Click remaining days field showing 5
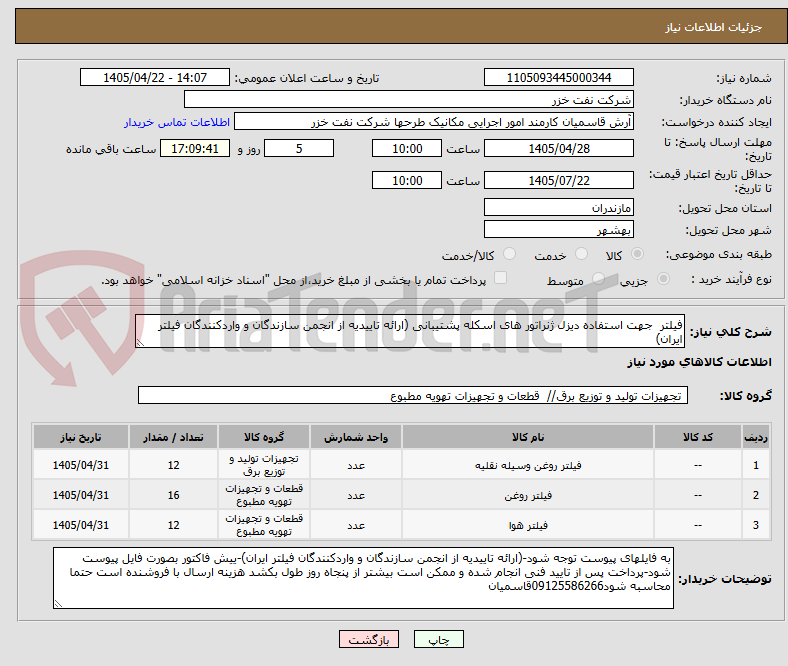Image resolution: width=788 pixels, height=666 pixels. point(299,148)
